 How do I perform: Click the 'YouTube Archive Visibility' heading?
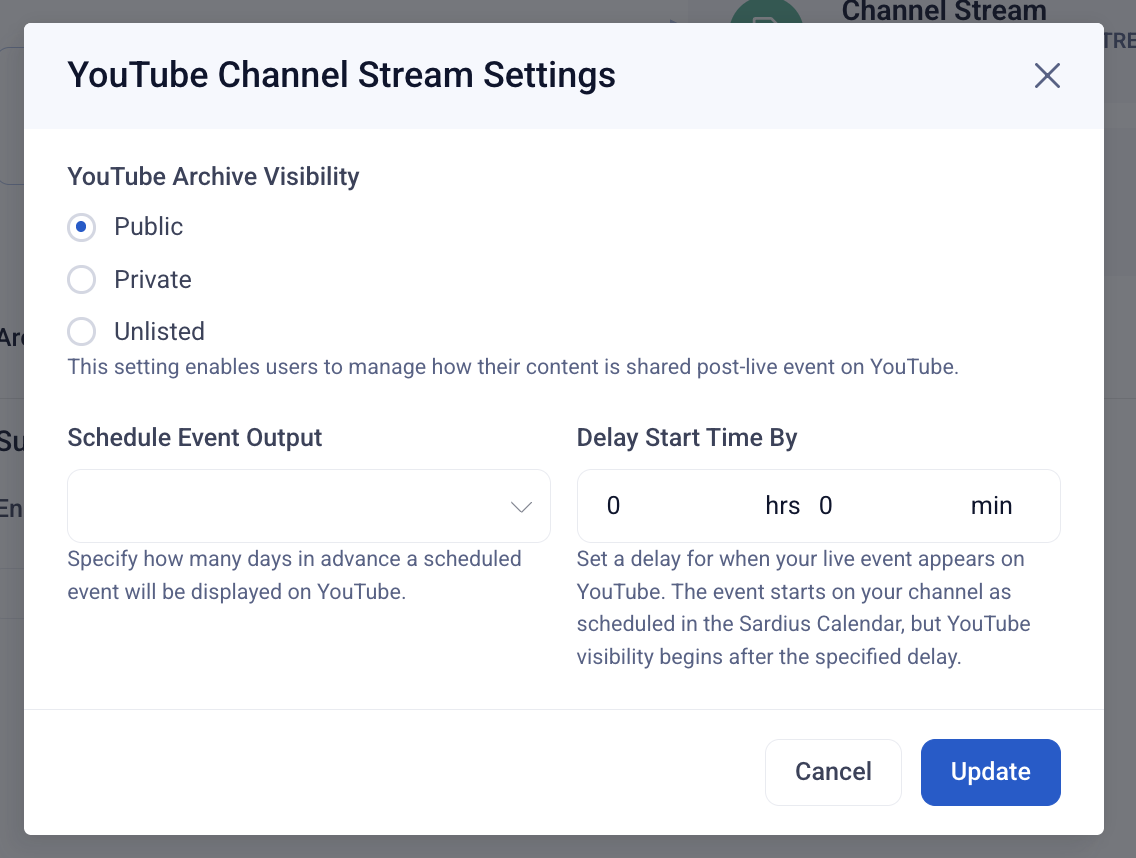pyautogui.click(x=213, y=177)
